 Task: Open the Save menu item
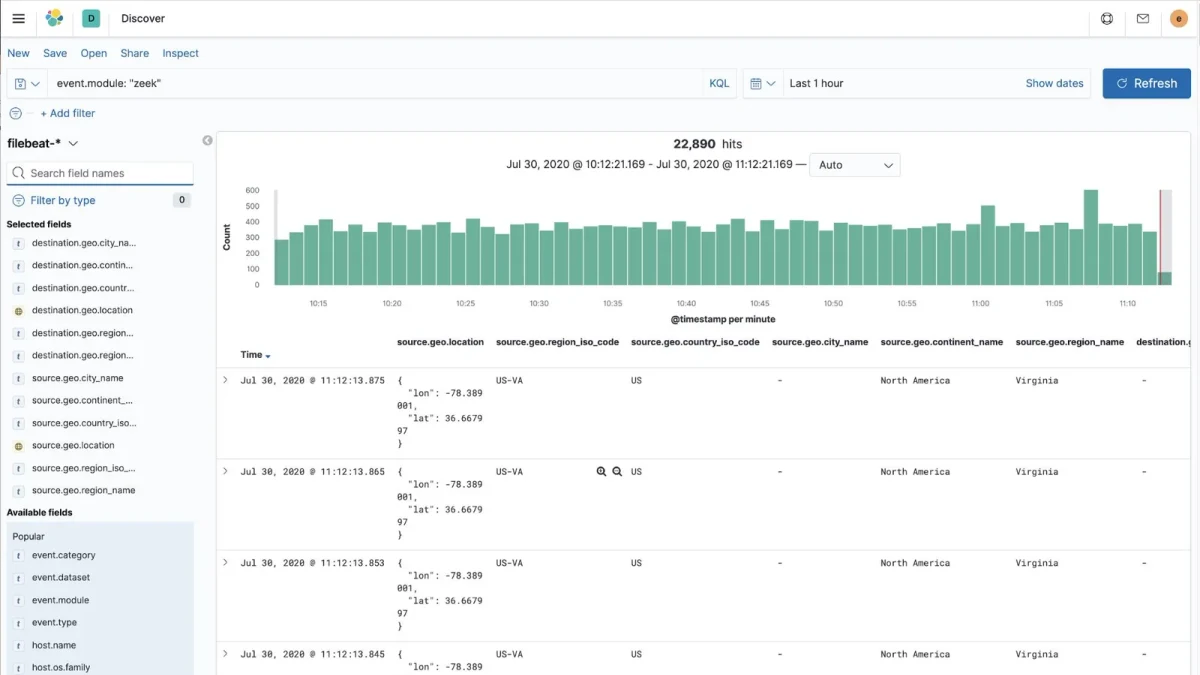point(55,54)
